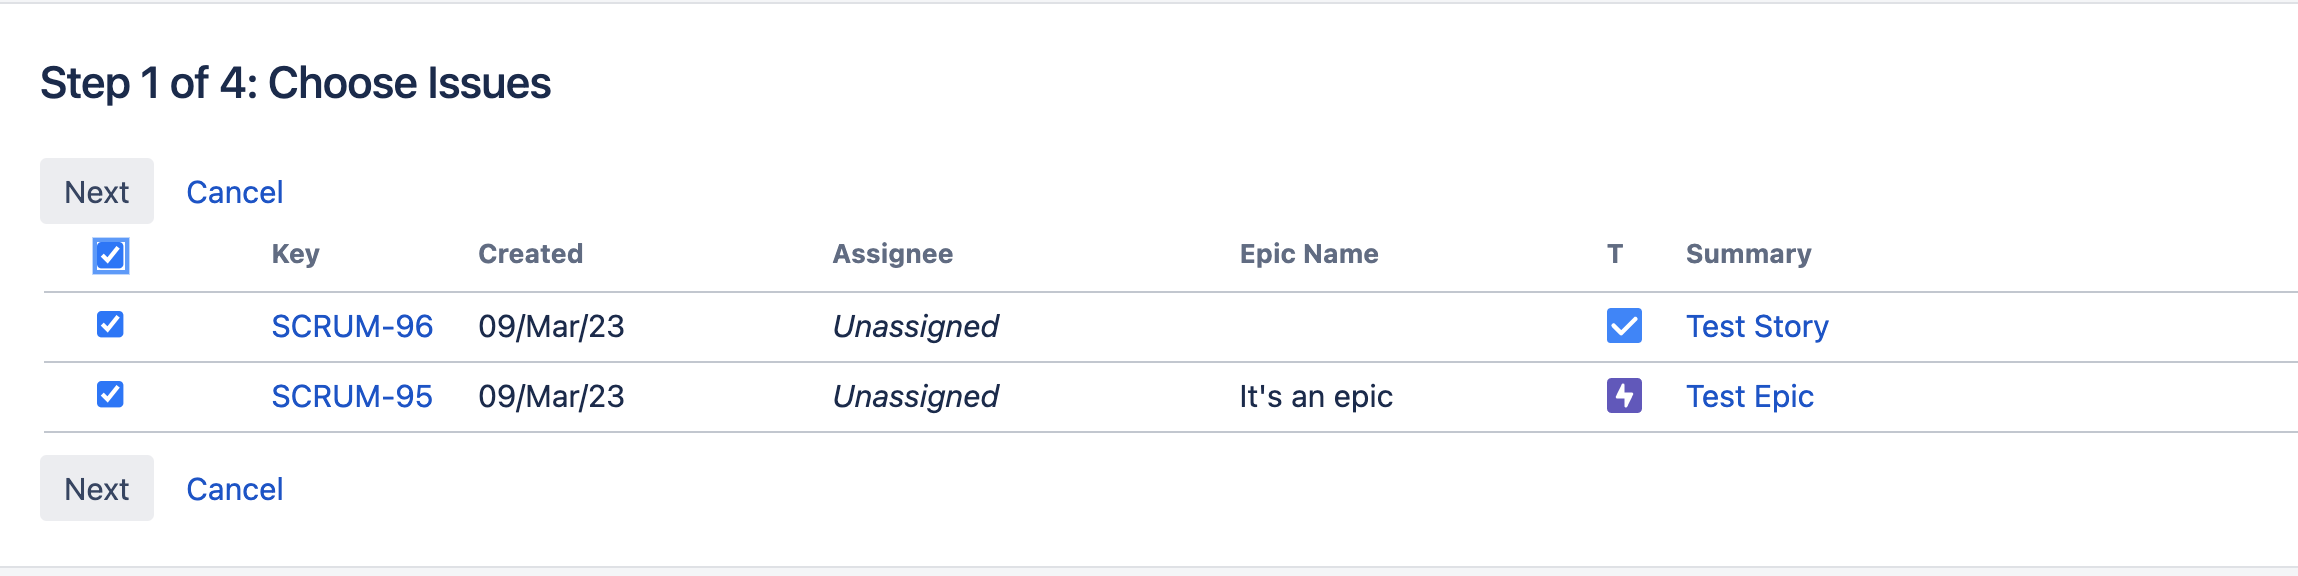Click the top Cancel link
This screenshot has width=2298, height=576.
(234, 192)
